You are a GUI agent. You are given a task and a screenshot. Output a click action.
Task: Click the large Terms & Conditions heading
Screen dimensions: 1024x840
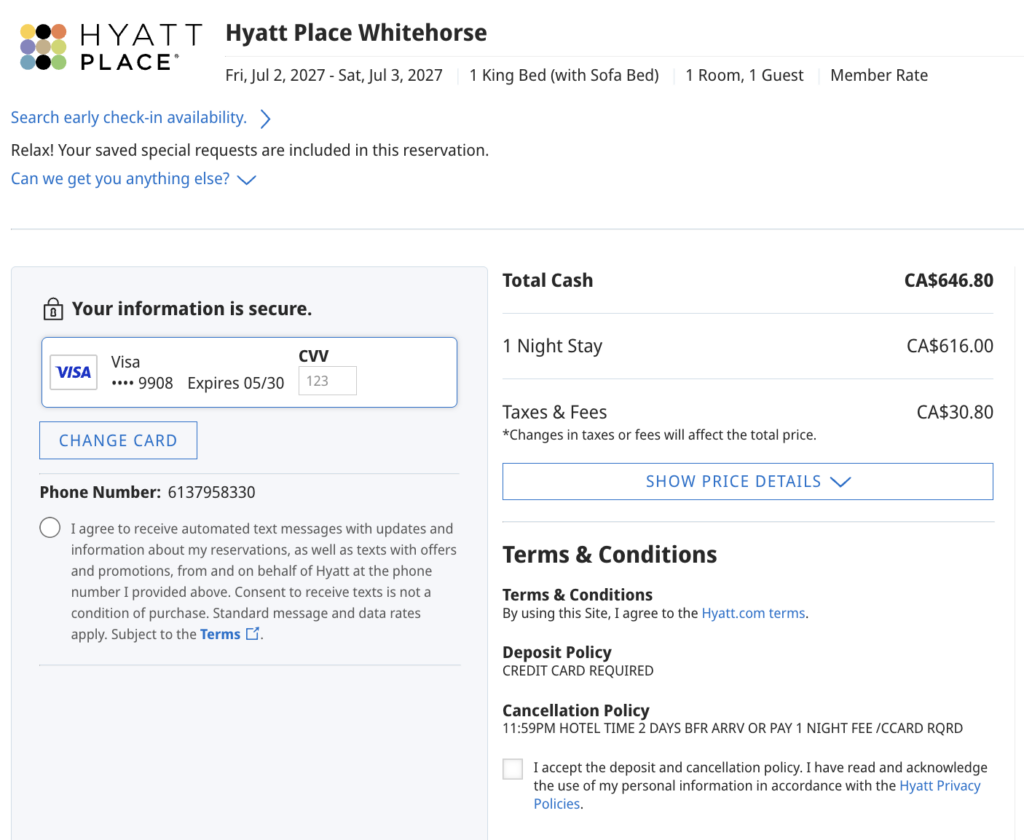pos(609,554)
